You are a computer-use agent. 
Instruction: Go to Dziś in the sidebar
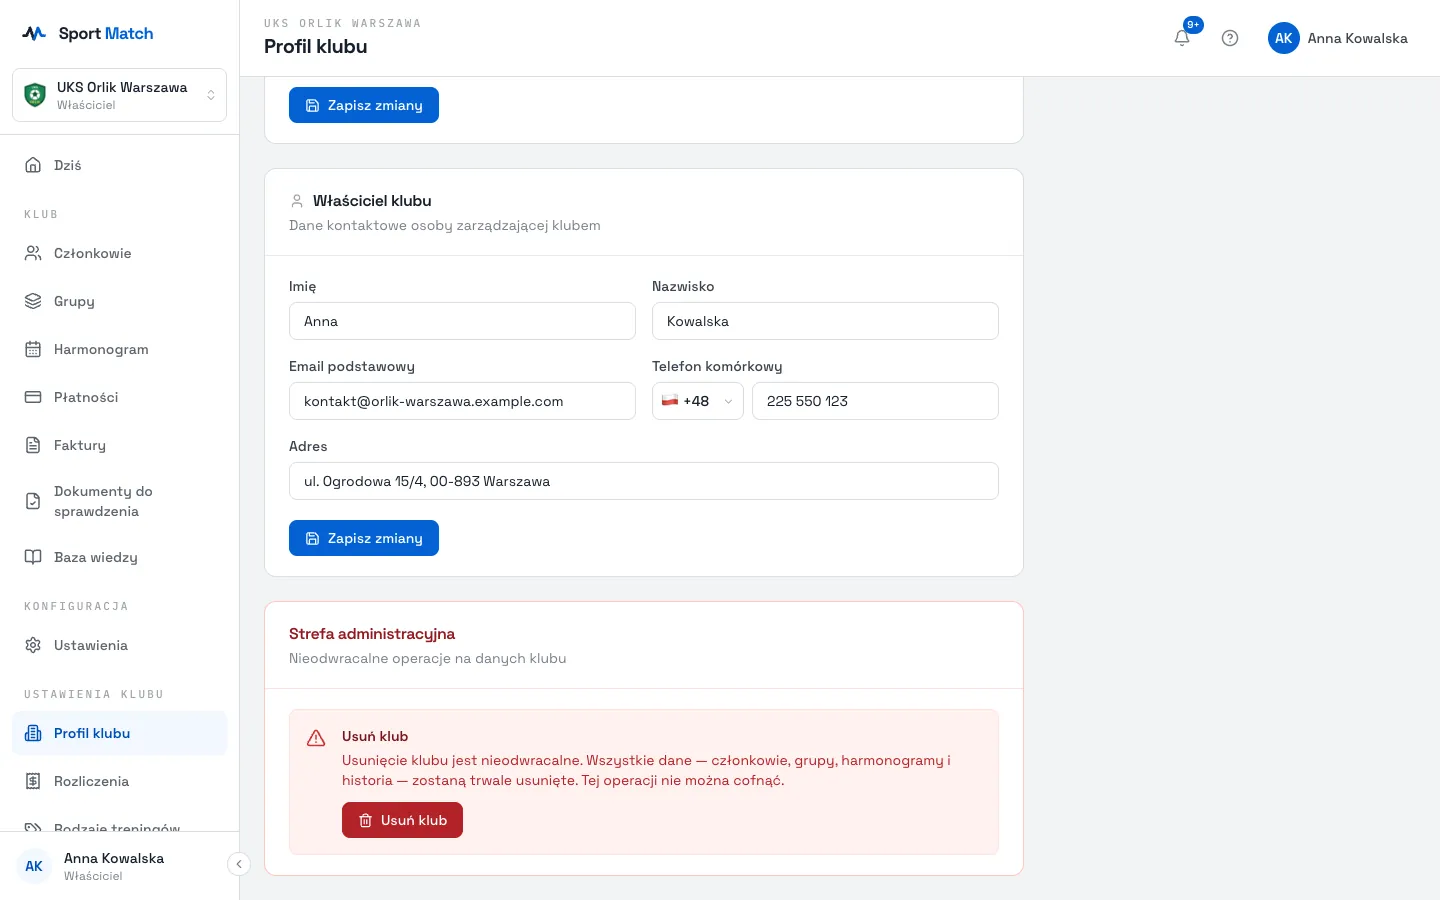point(120,165)
